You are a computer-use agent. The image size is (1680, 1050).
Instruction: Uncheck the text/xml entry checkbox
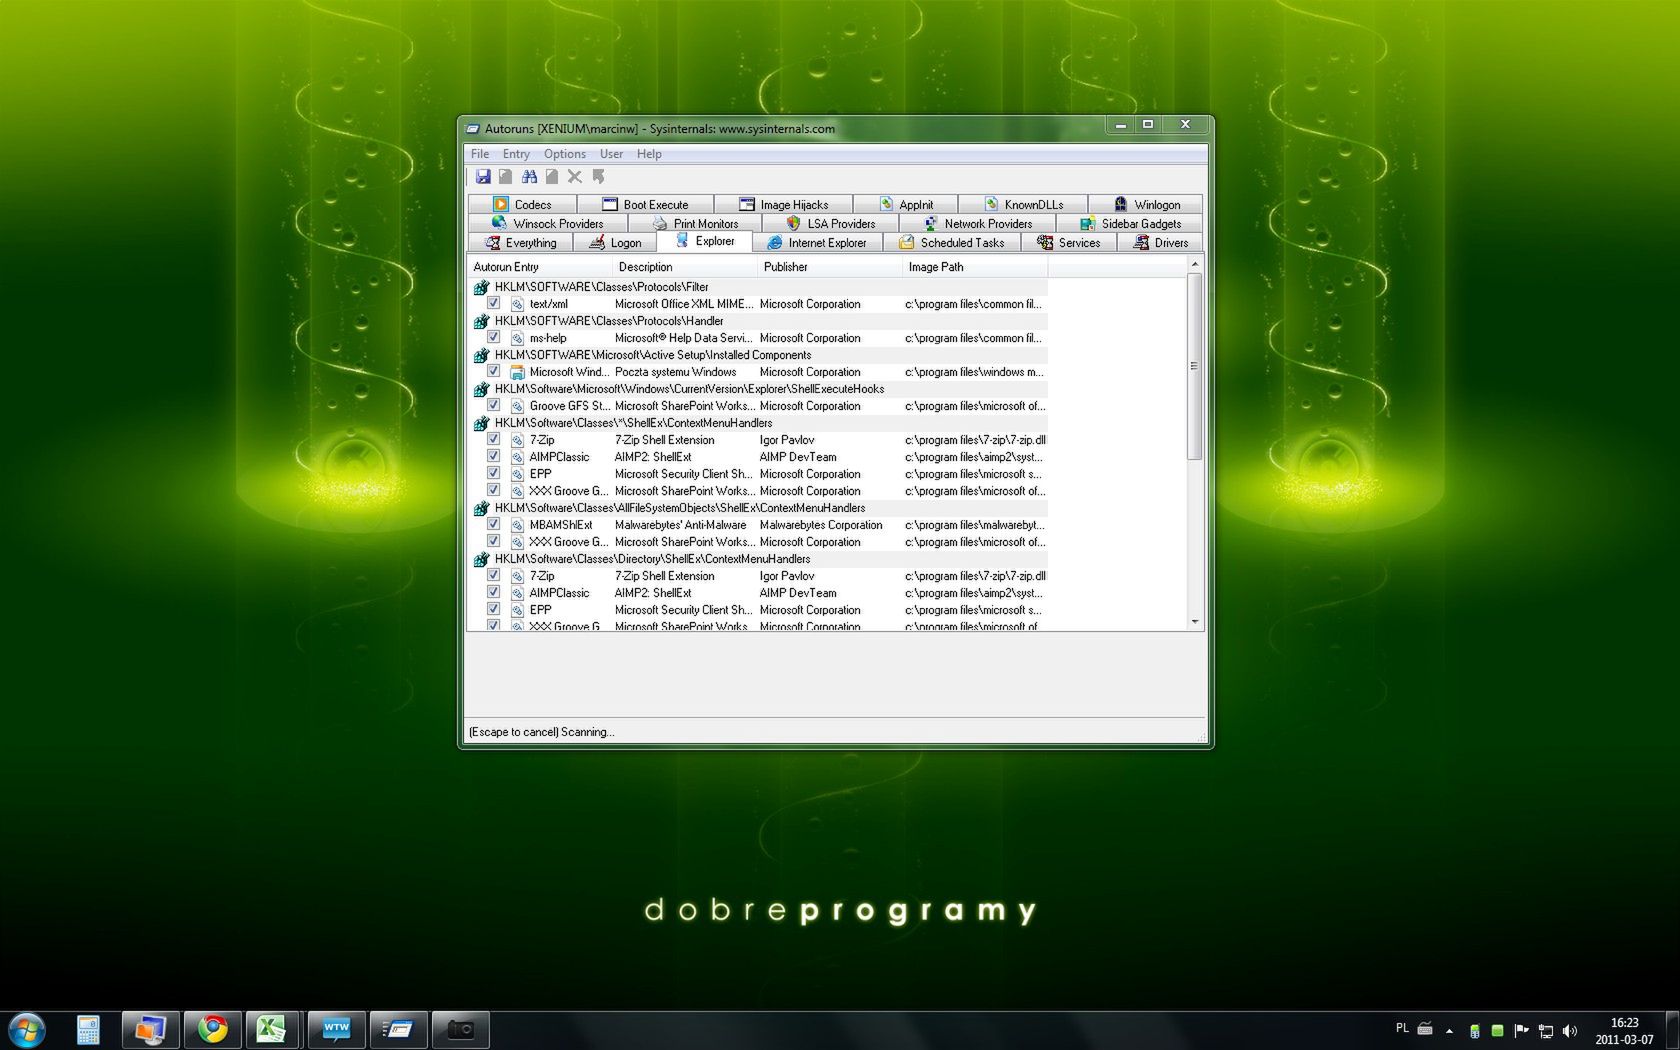pos(493,303)
